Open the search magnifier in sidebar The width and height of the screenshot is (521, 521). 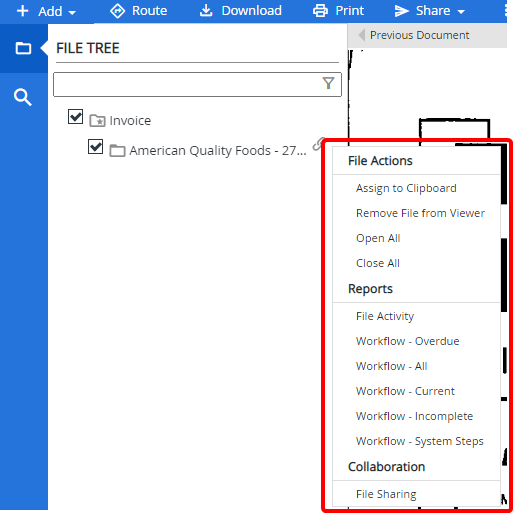click(x=23, y=97)
